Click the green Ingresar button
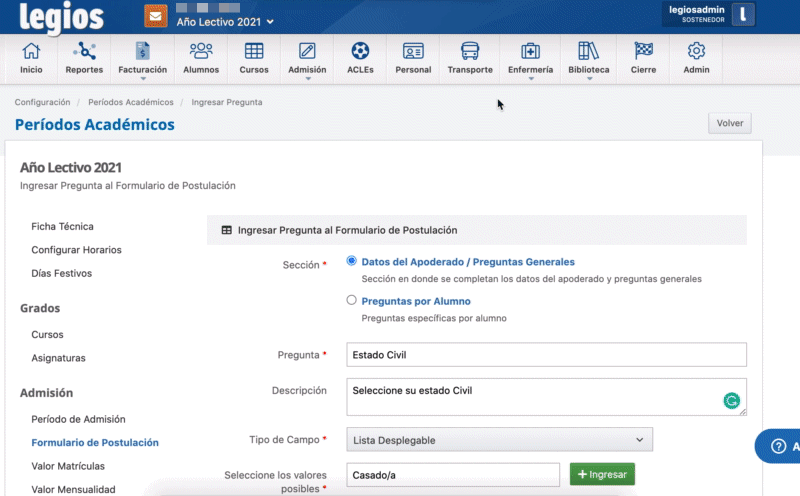 pyautogui.click(x=602, y=474)
